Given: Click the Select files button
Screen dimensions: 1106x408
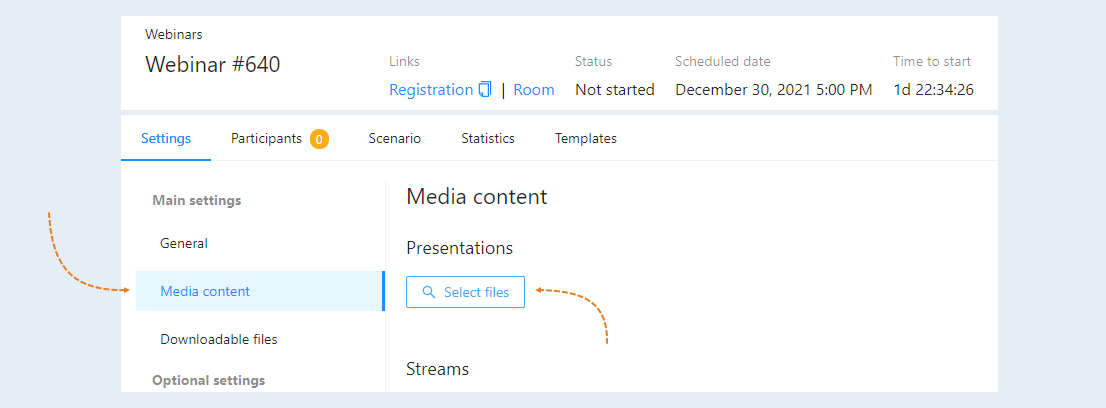Looking at the screenshot, I should 466,292.
